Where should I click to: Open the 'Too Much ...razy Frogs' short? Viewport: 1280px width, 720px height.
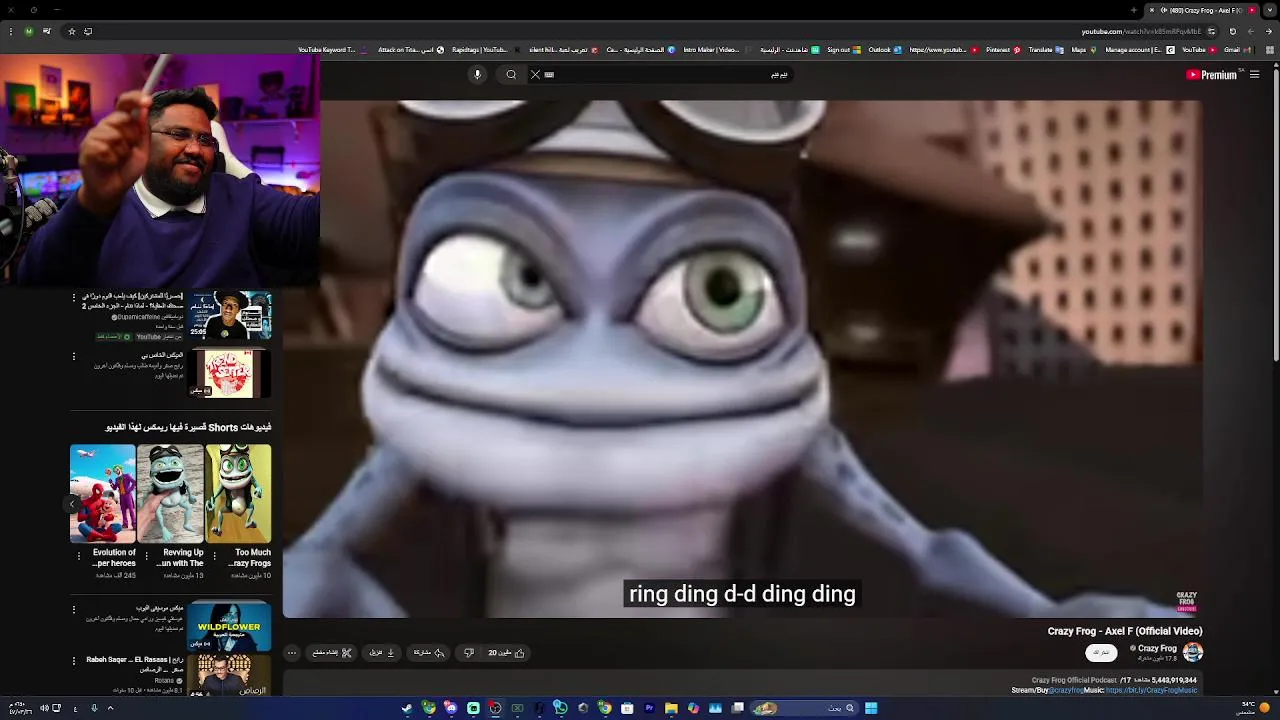(x=238, y=494)
